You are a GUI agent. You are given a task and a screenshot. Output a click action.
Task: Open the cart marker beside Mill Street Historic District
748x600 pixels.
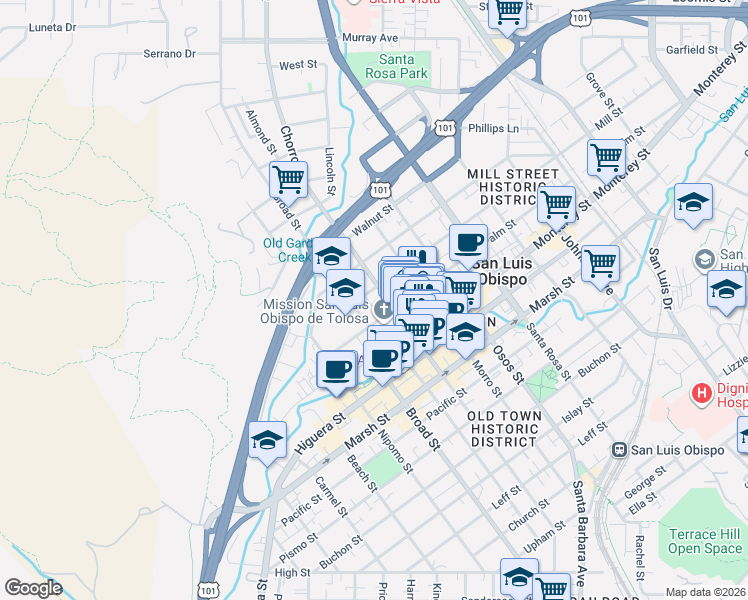[x=556, y=207]
